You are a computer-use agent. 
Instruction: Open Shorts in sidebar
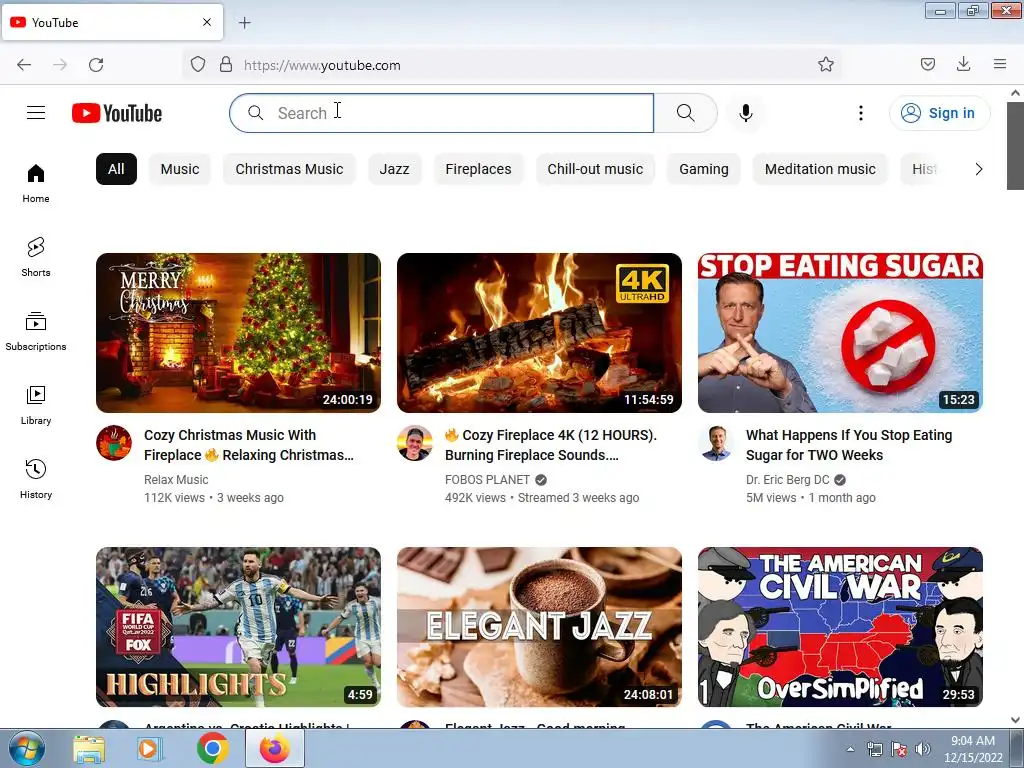point(36,257)
